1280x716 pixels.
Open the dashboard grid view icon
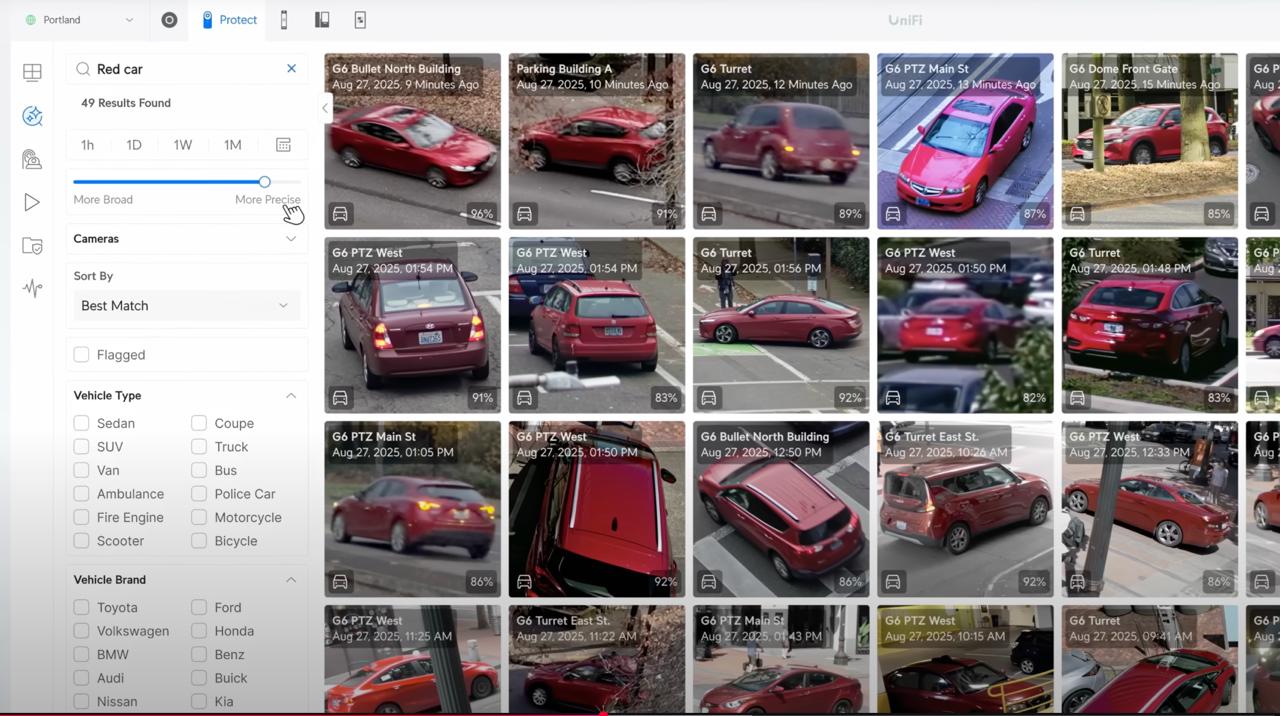[32, 72]
